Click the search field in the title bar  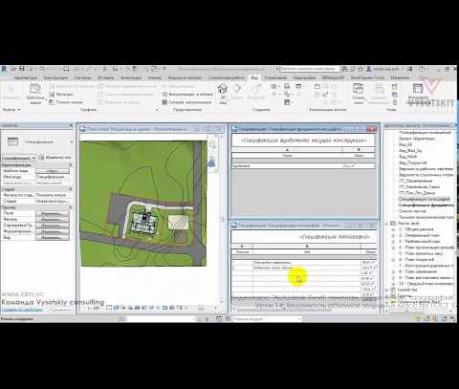(x=309, y=69)
